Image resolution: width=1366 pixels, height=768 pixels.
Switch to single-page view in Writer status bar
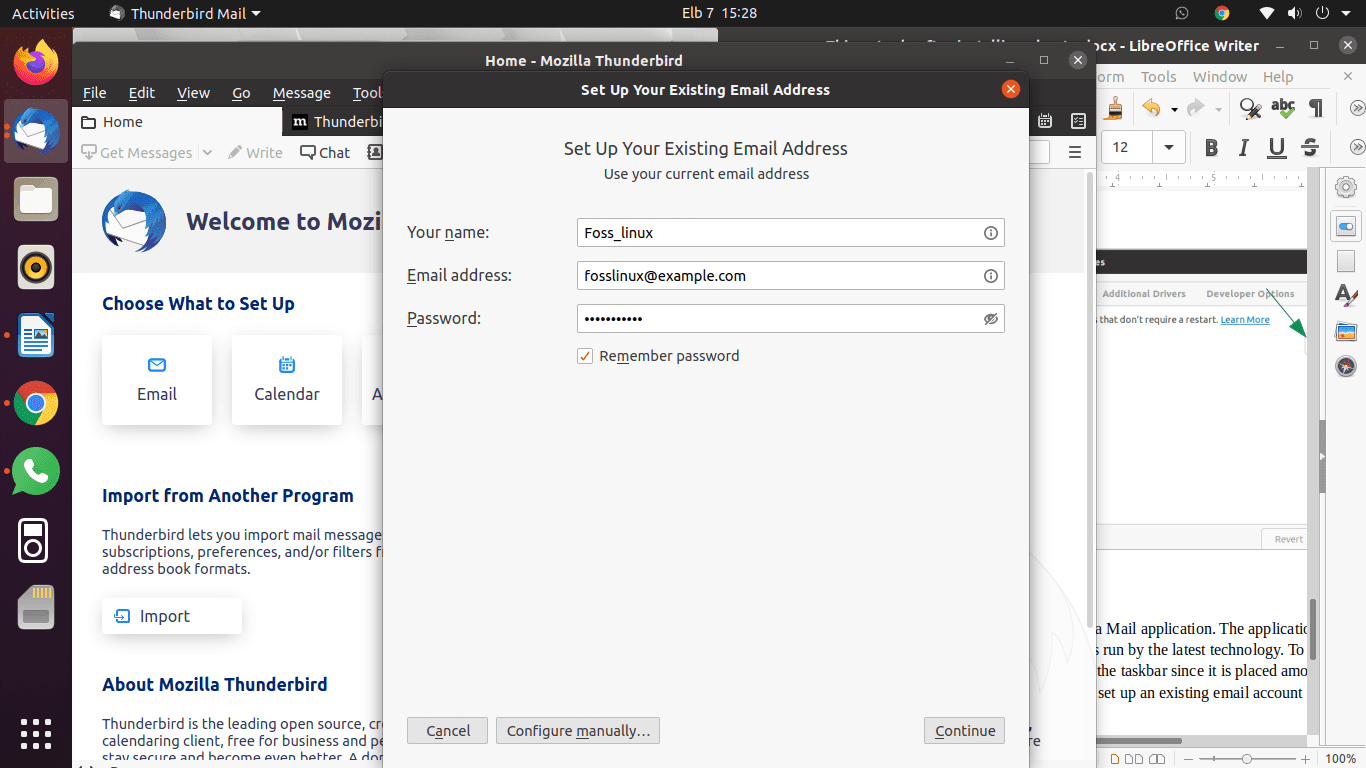coord(1117,759)
